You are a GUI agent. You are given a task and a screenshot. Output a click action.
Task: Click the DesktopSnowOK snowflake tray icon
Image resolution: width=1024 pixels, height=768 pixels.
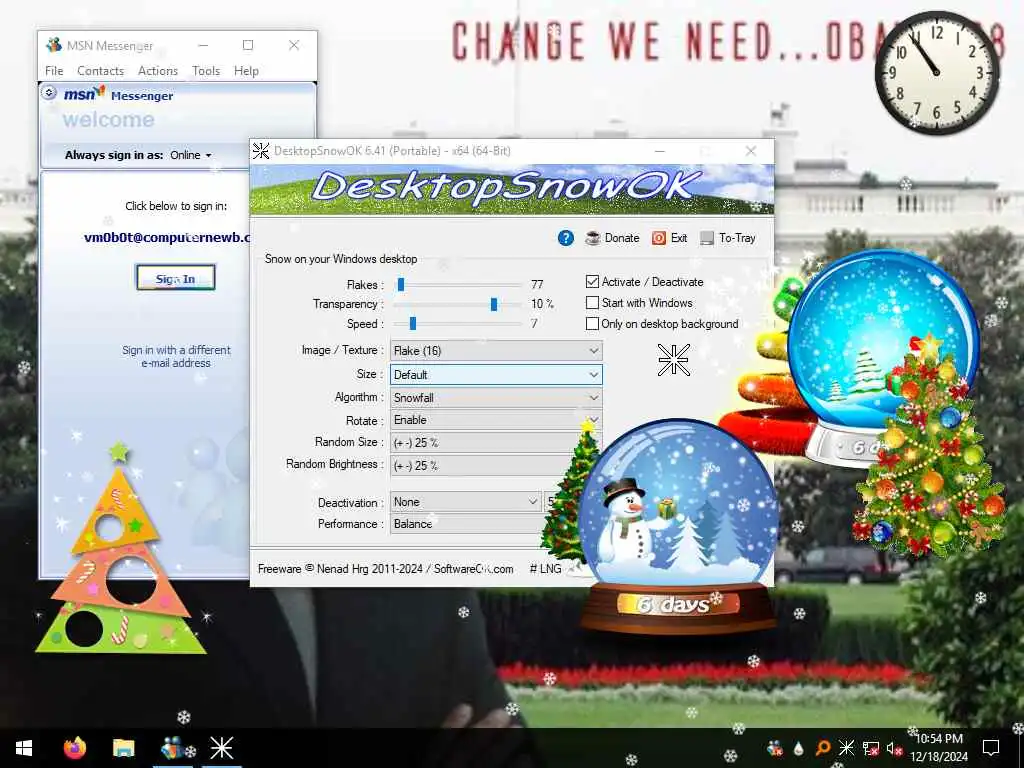click(846, 748)
